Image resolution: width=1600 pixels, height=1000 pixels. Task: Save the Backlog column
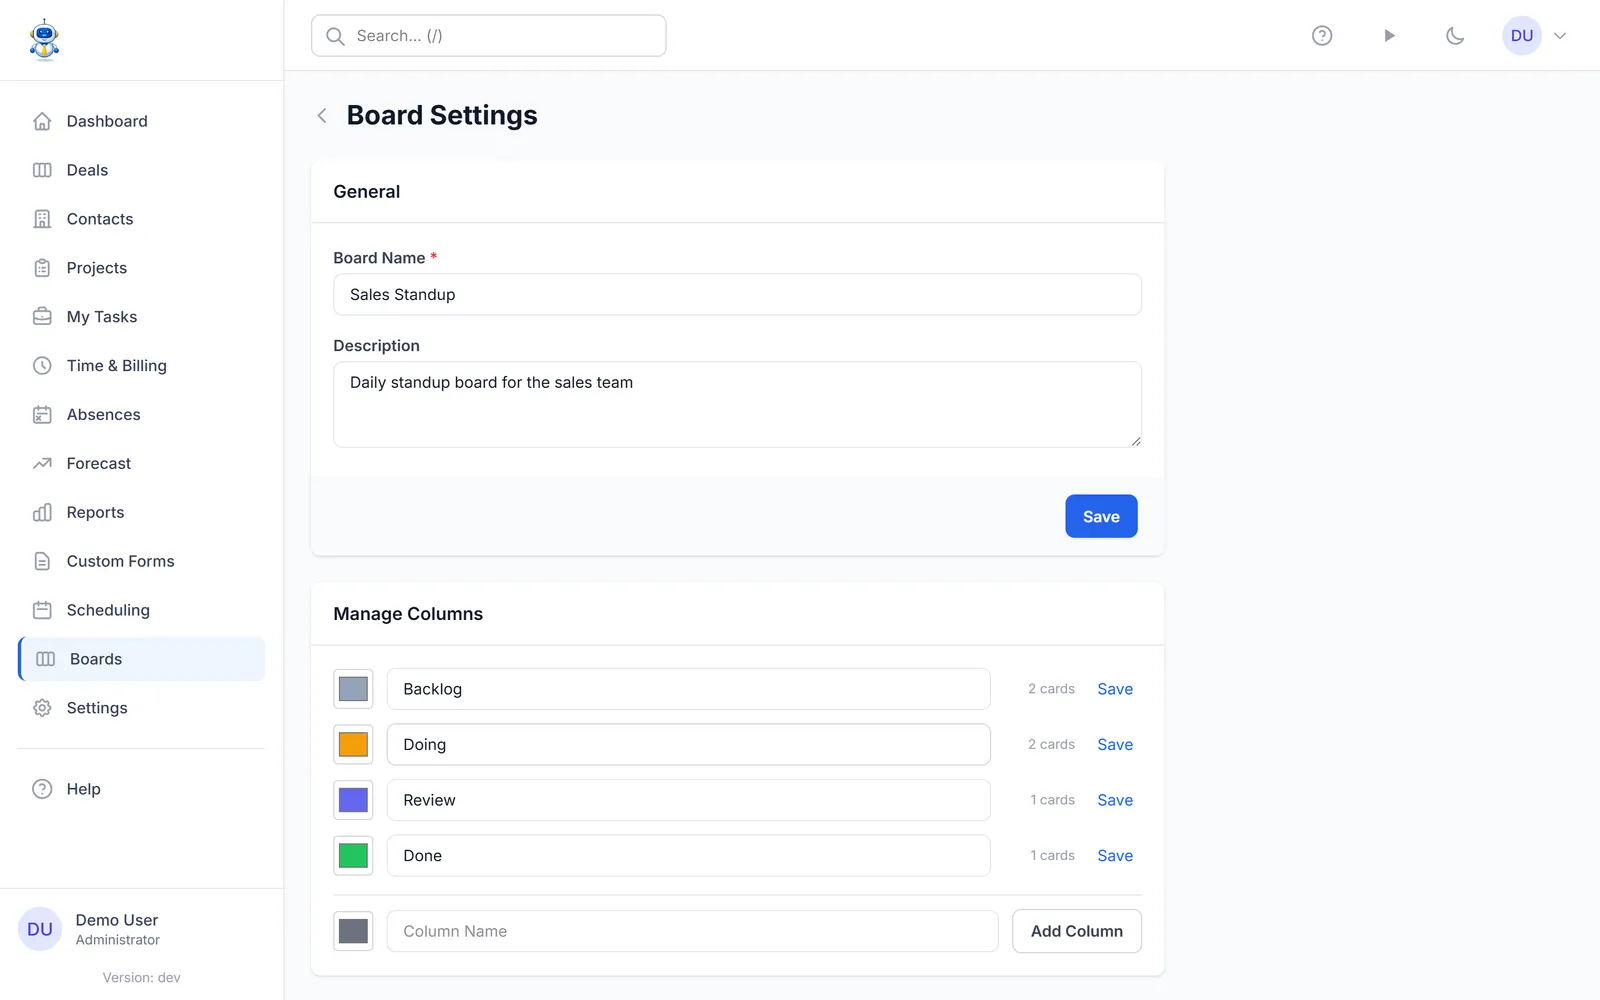(x=1115, y=689)
